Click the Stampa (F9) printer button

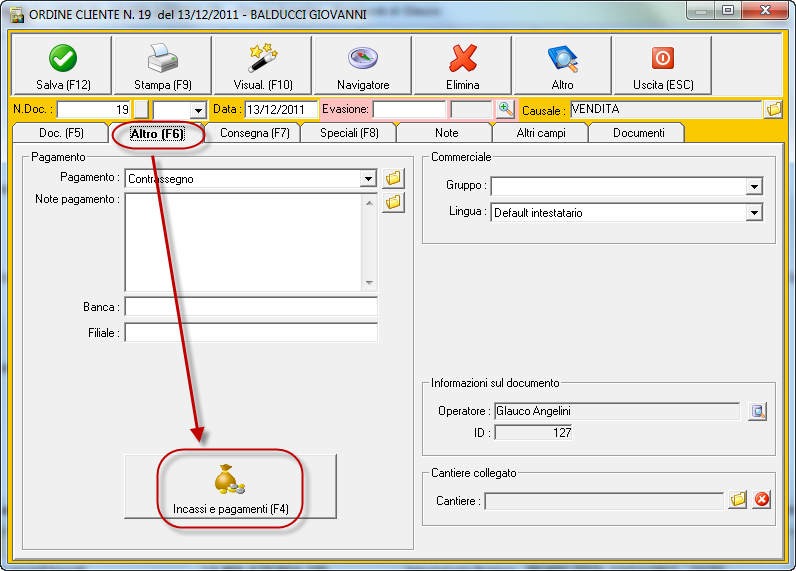pyautogui.click(x=162, y=65)
